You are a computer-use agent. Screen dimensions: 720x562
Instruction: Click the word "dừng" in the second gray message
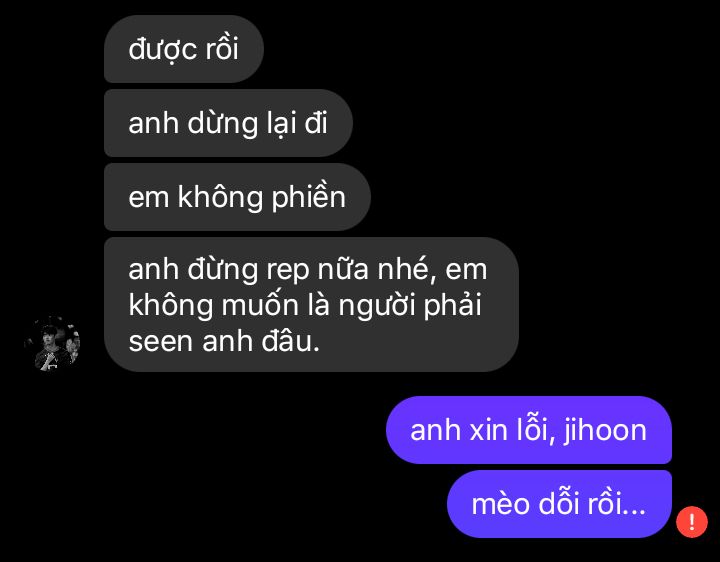click(x=223, y=124)
